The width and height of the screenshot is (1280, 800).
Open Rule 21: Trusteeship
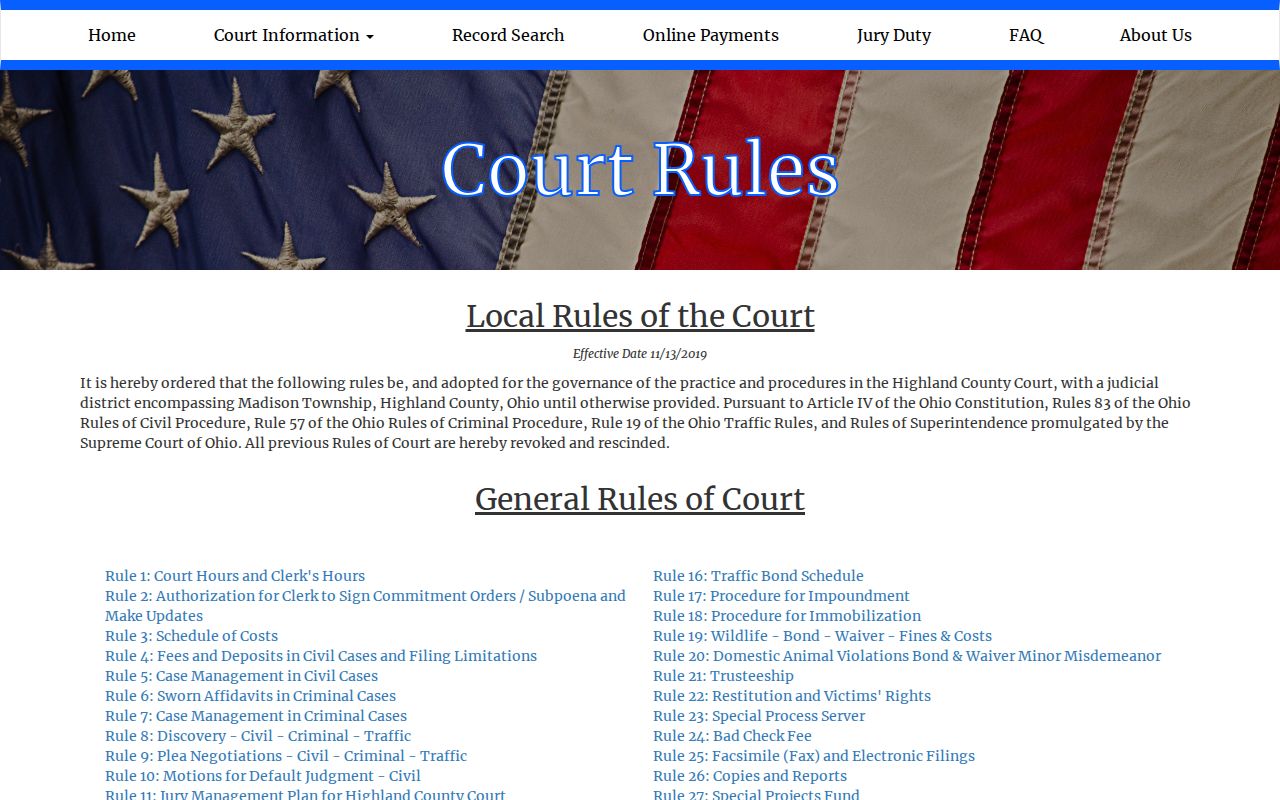tap(723, 676)
